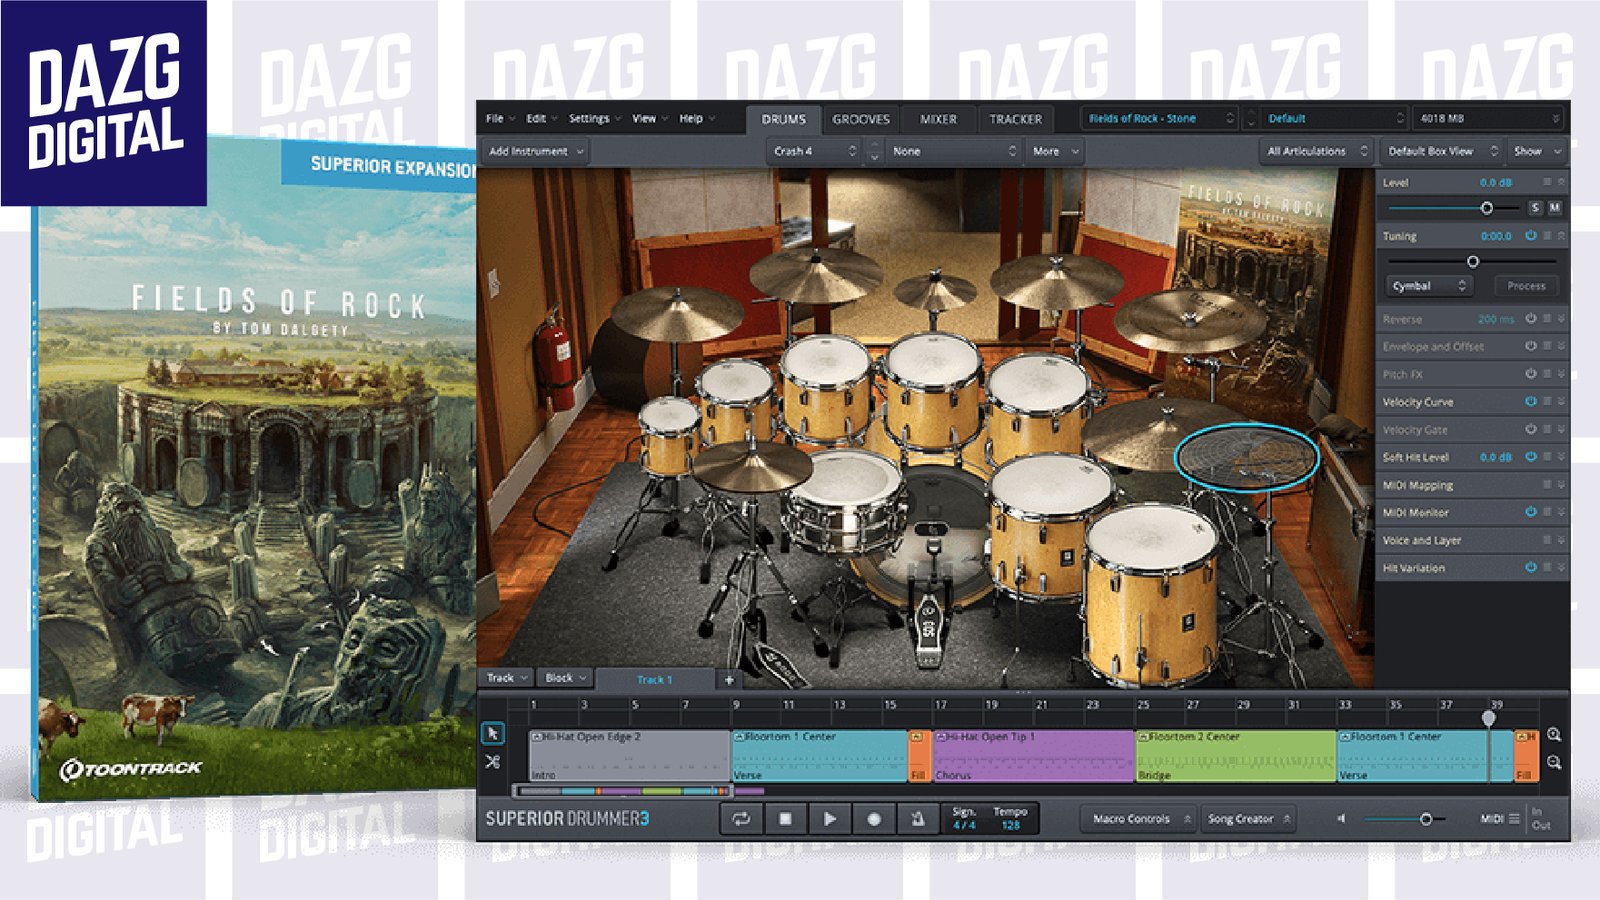Switch to the Tracker tab
Image resolution: width=1600 pixels, height=900 pixels.
1015,119
